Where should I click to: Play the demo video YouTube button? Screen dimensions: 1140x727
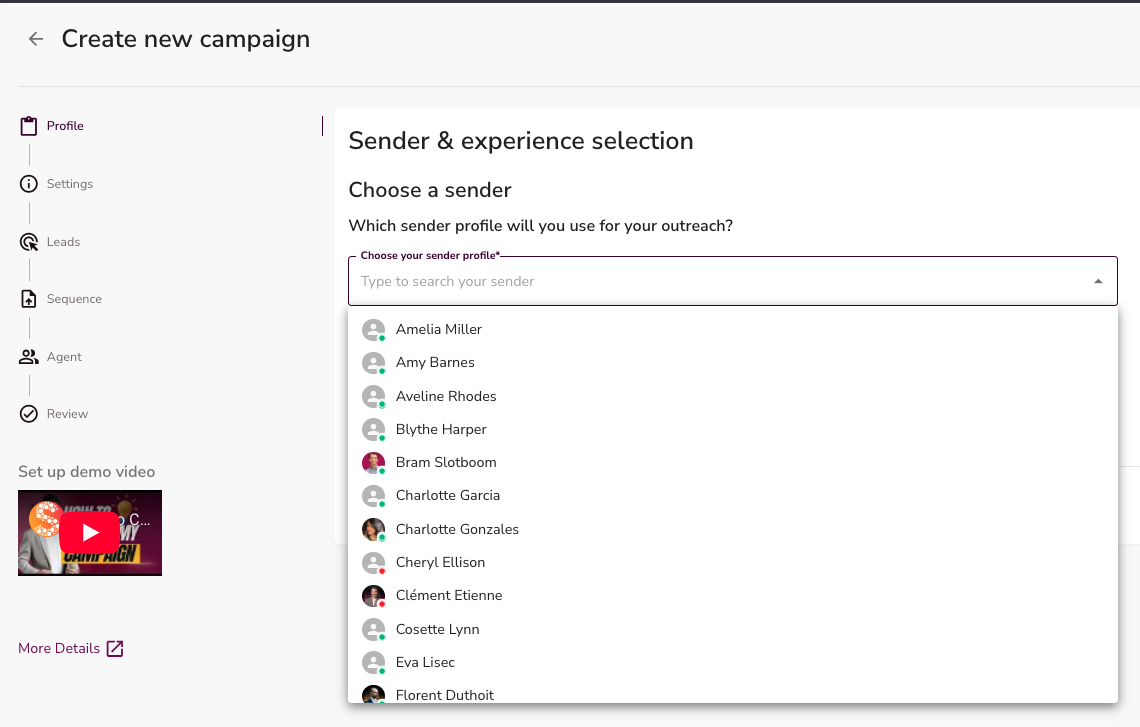(90, 532)
